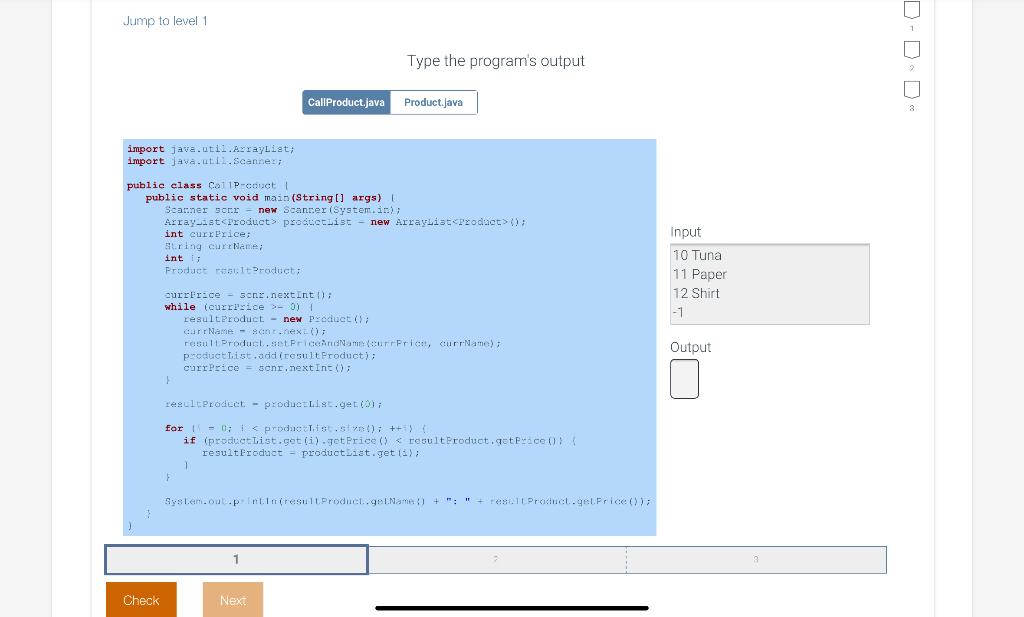Click inside the Output answer box
The width and height of the screenshot is (1024, 617).
(x=684, y=379)
